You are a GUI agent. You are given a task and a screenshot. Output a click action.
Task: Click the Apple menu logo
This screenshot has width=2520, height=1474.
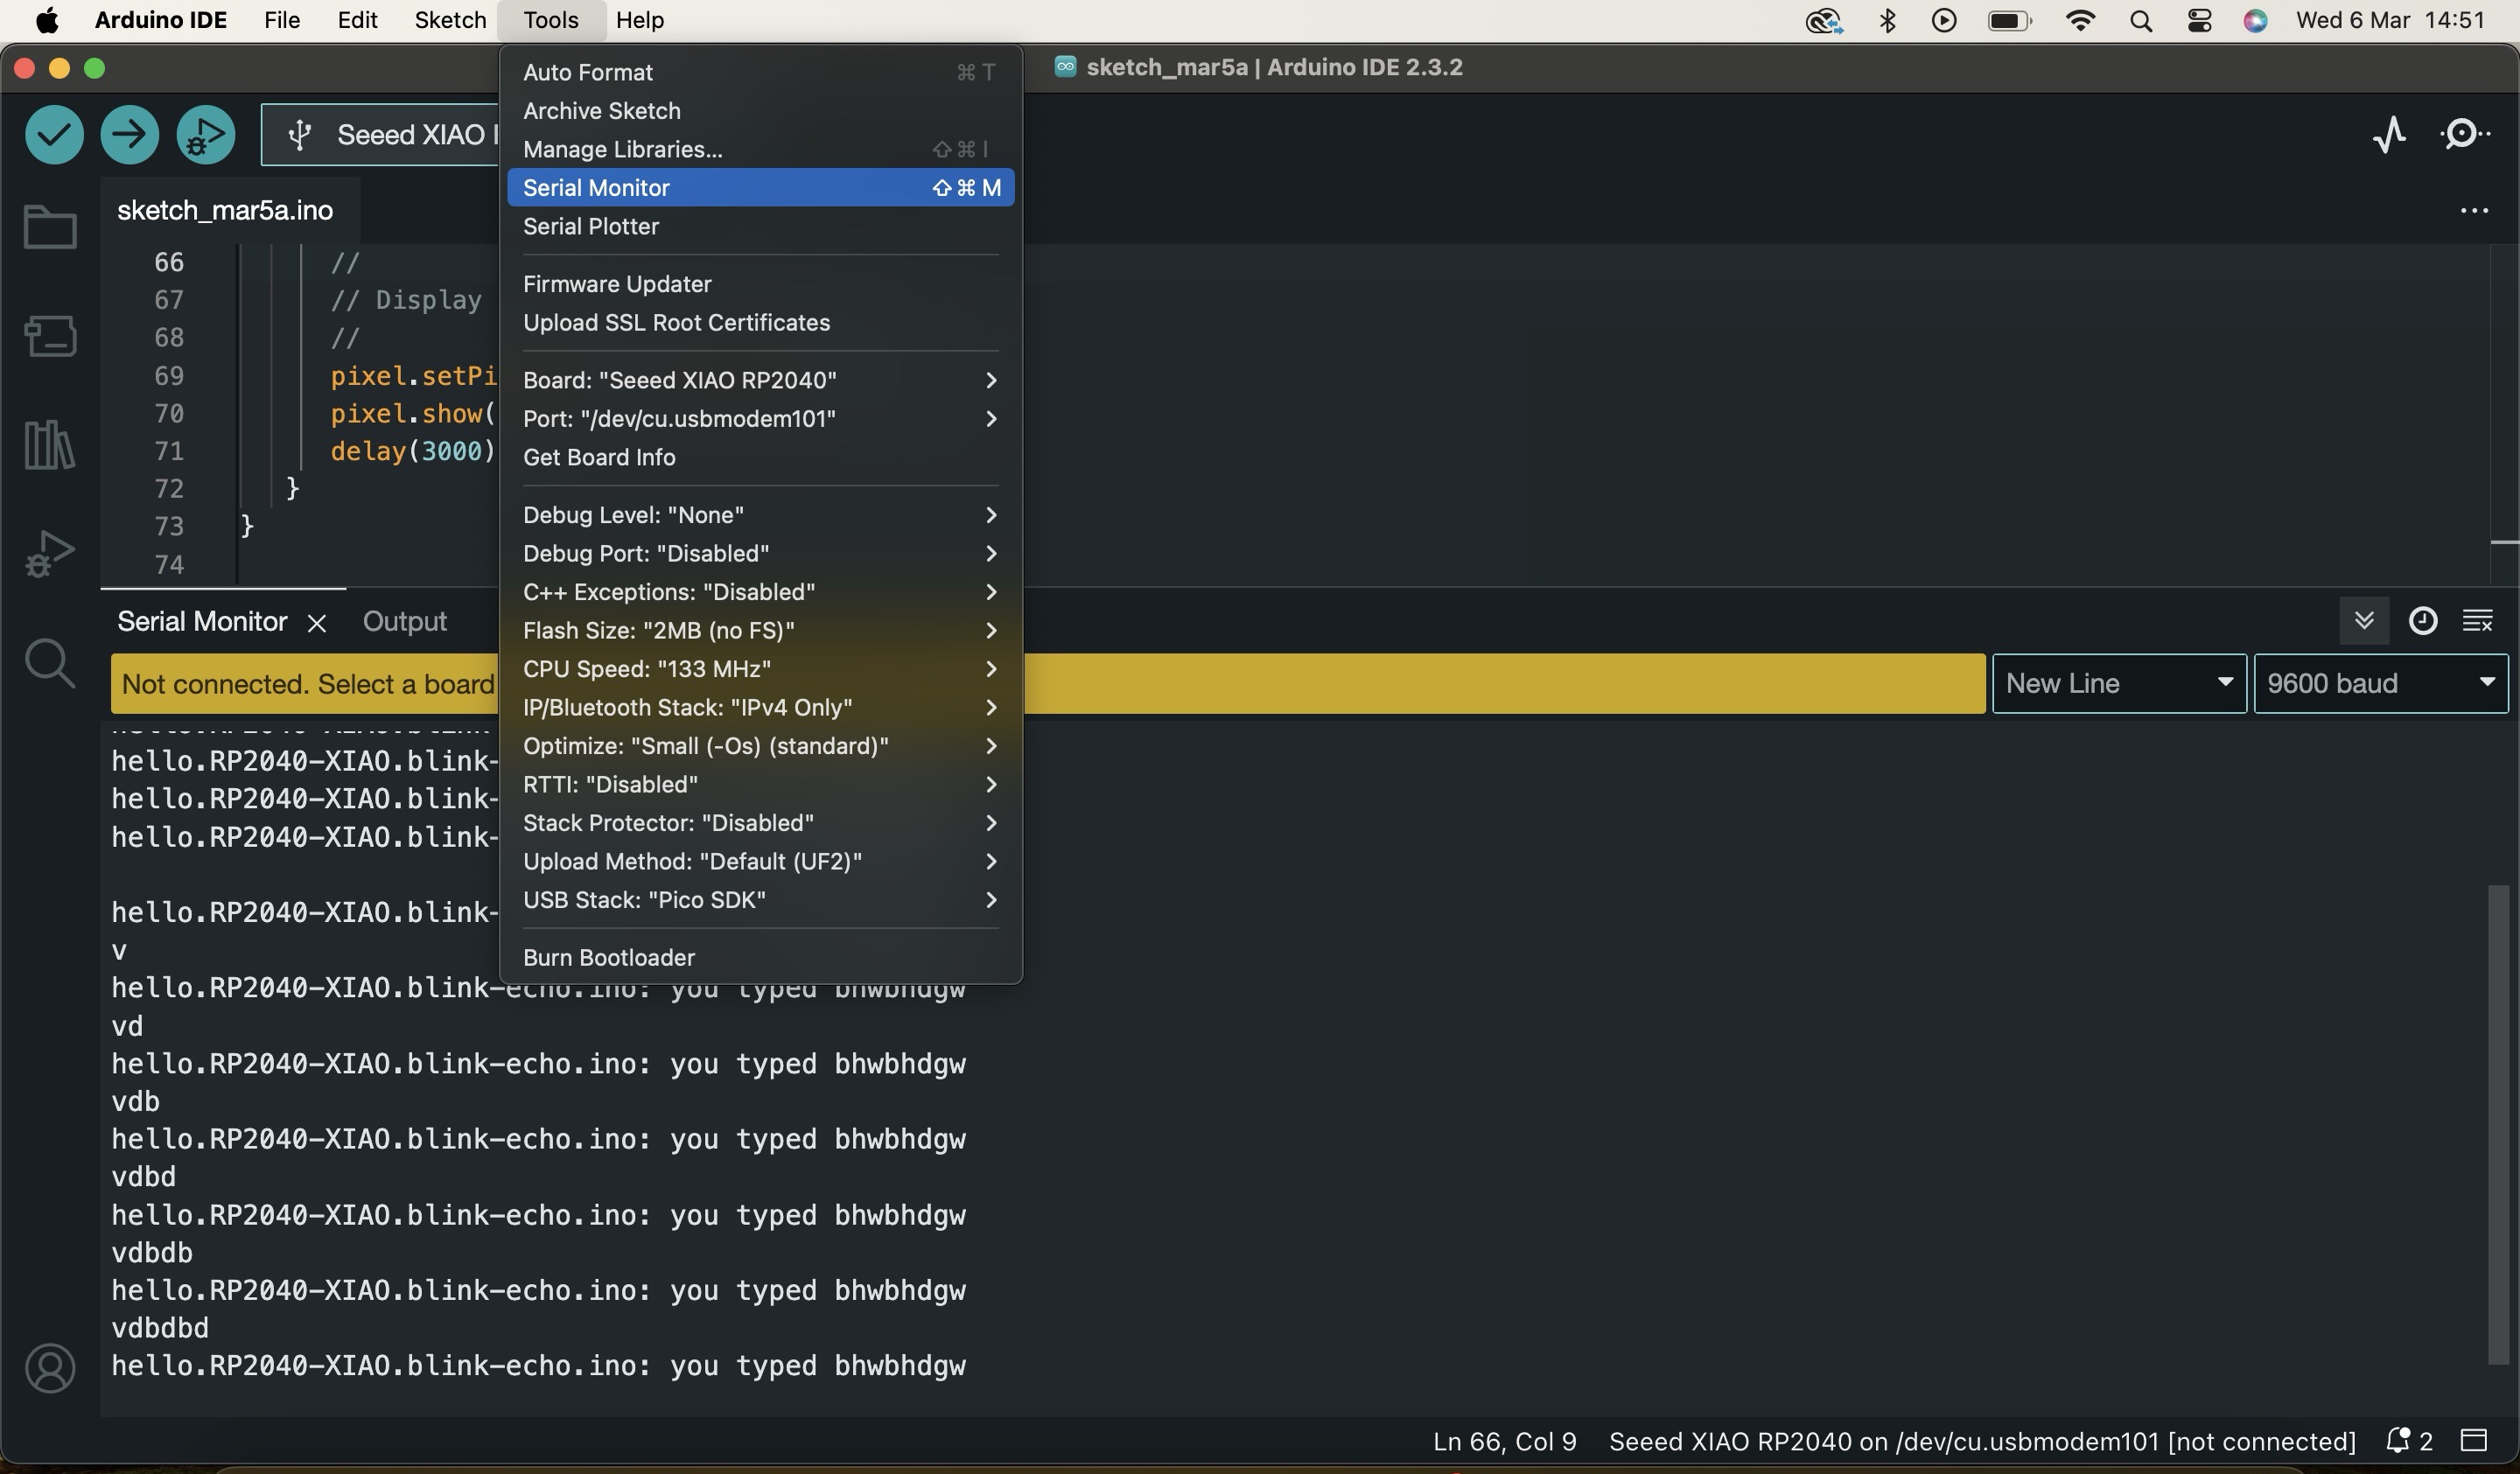pyautogui.click(x=46, y=20)
